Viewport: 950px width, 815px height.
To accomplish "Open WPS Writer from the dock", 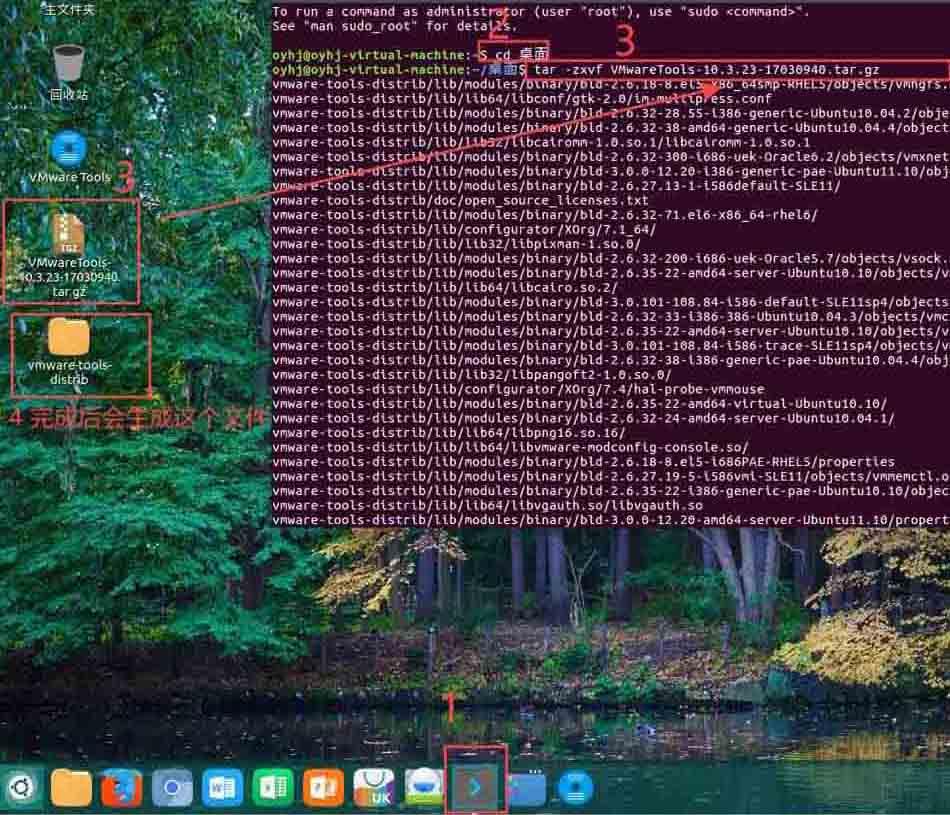I will (222, 788).
